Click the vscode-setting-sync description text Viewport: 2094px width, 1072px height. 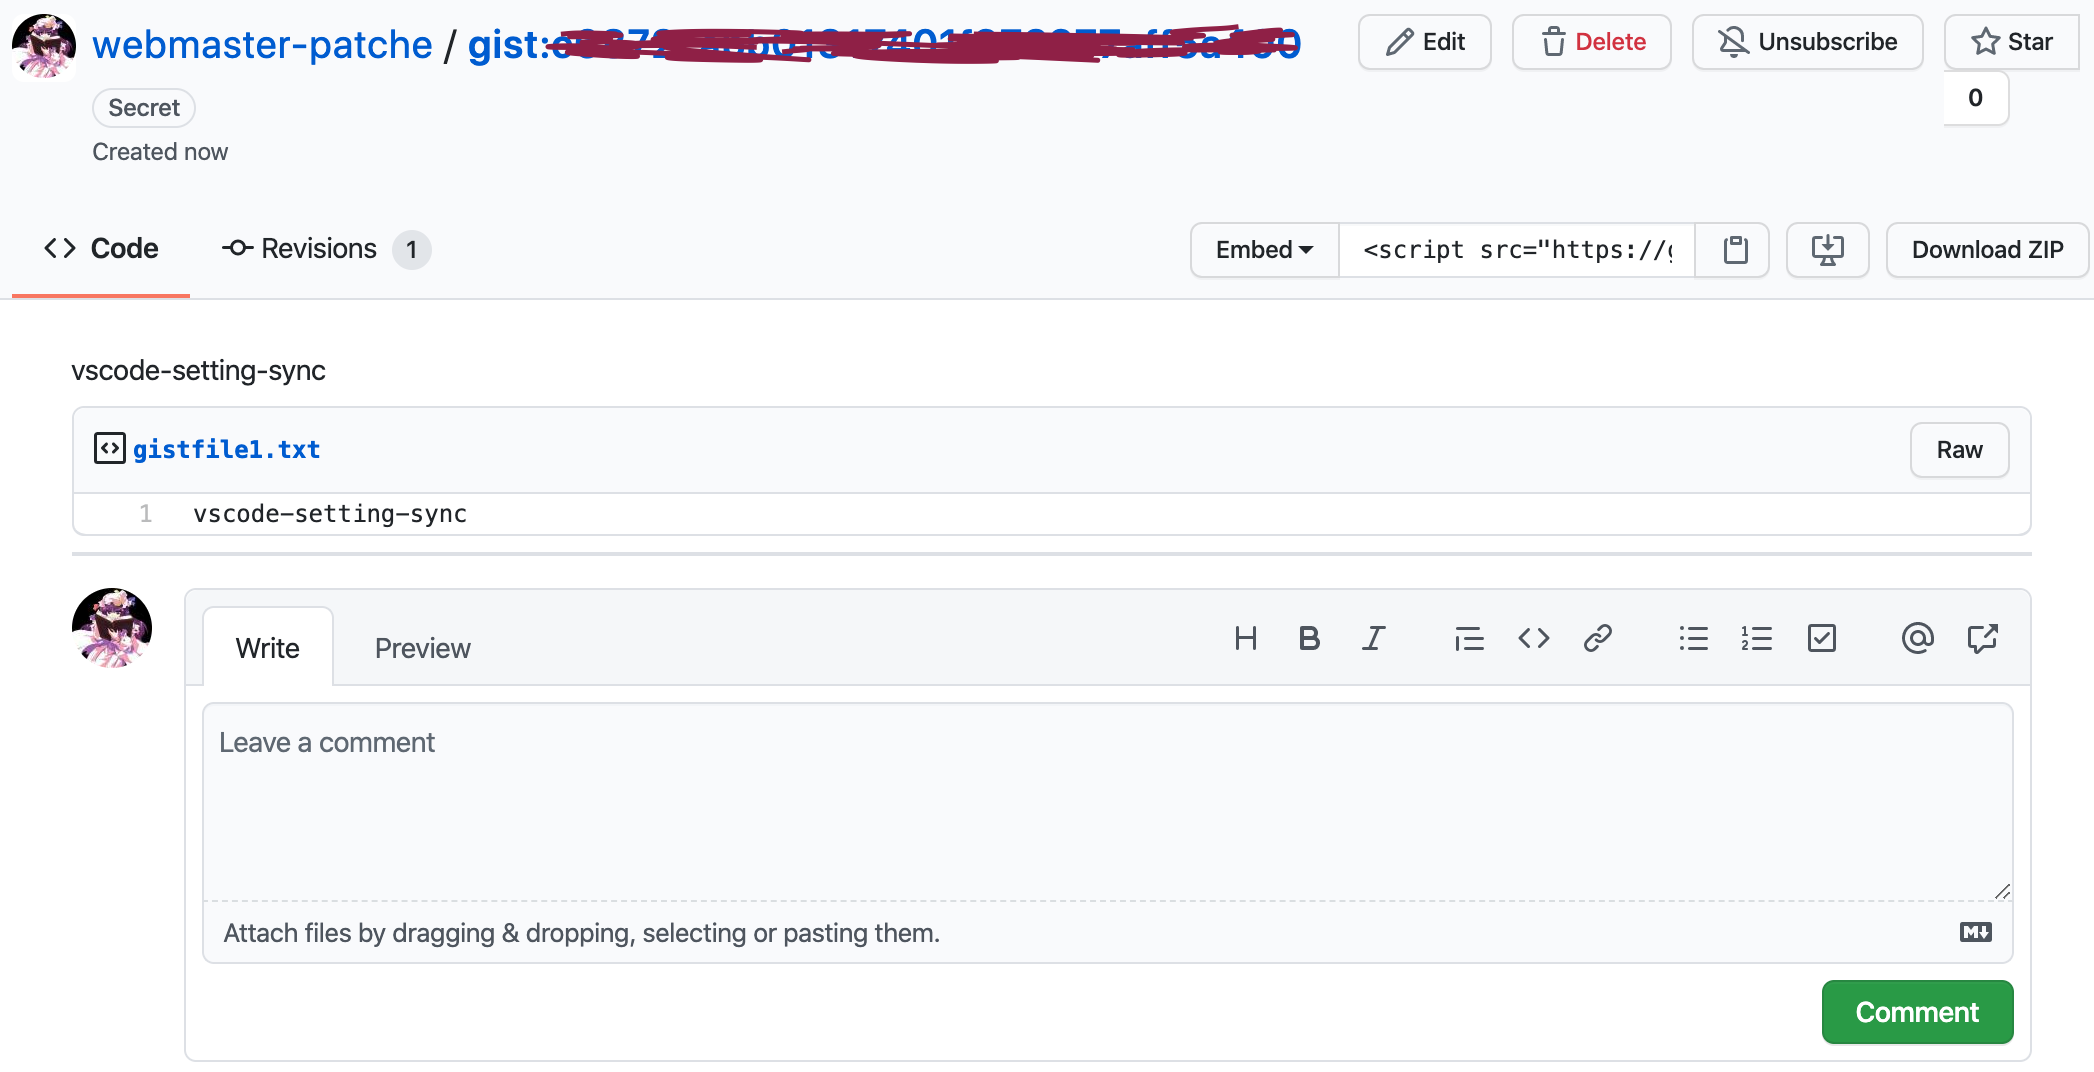(198, 371)
